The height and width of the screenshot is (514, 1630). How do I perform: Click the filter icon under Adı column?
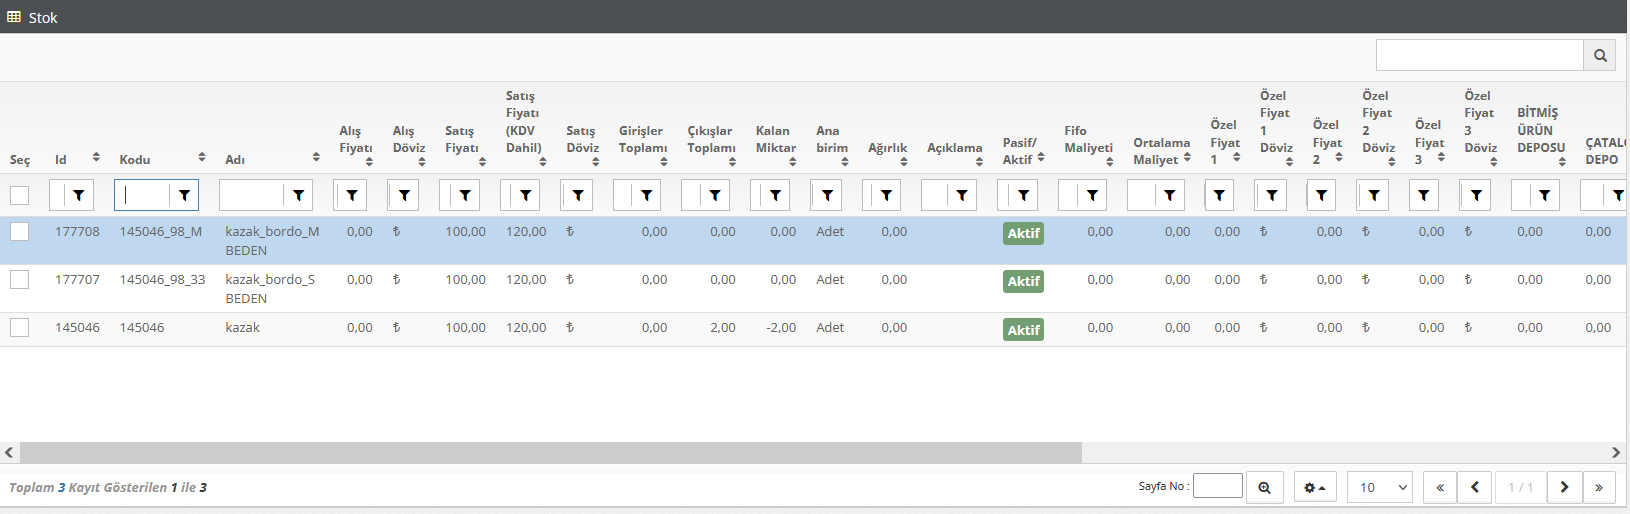click(298, 196)
